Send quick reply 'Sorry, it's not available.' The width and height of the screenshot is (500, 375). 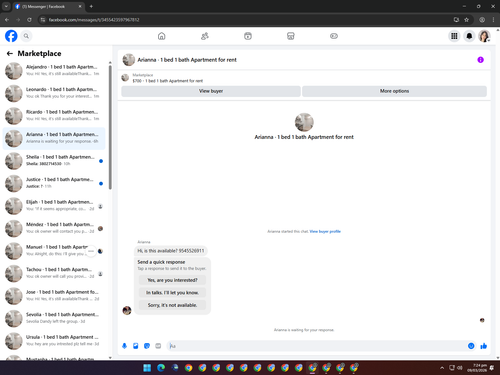172,305
